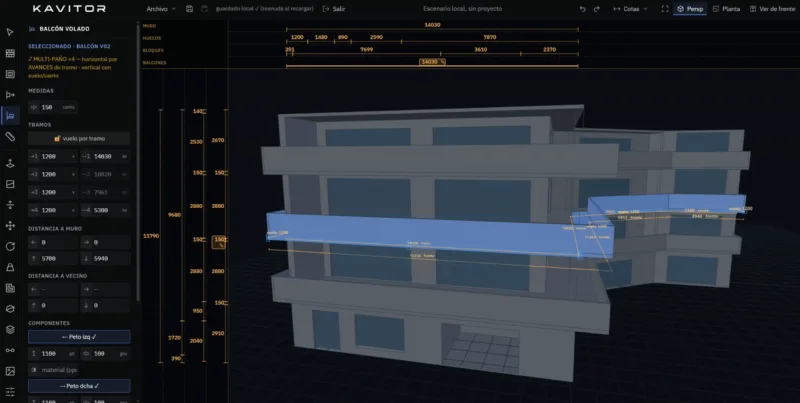Switch to Planta view
The width and height of the screenshot is (800, 403).
tap(726, 9)
